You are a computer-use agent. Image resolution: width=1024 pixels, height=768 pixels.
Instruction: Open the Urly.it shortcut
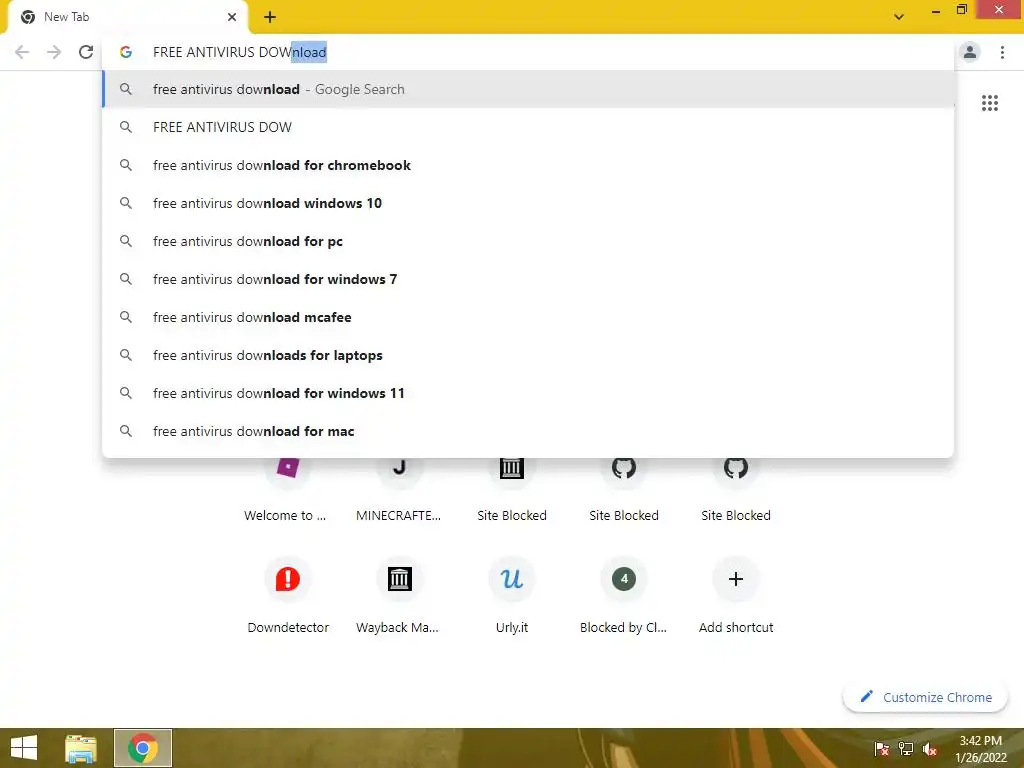[511, 597]
